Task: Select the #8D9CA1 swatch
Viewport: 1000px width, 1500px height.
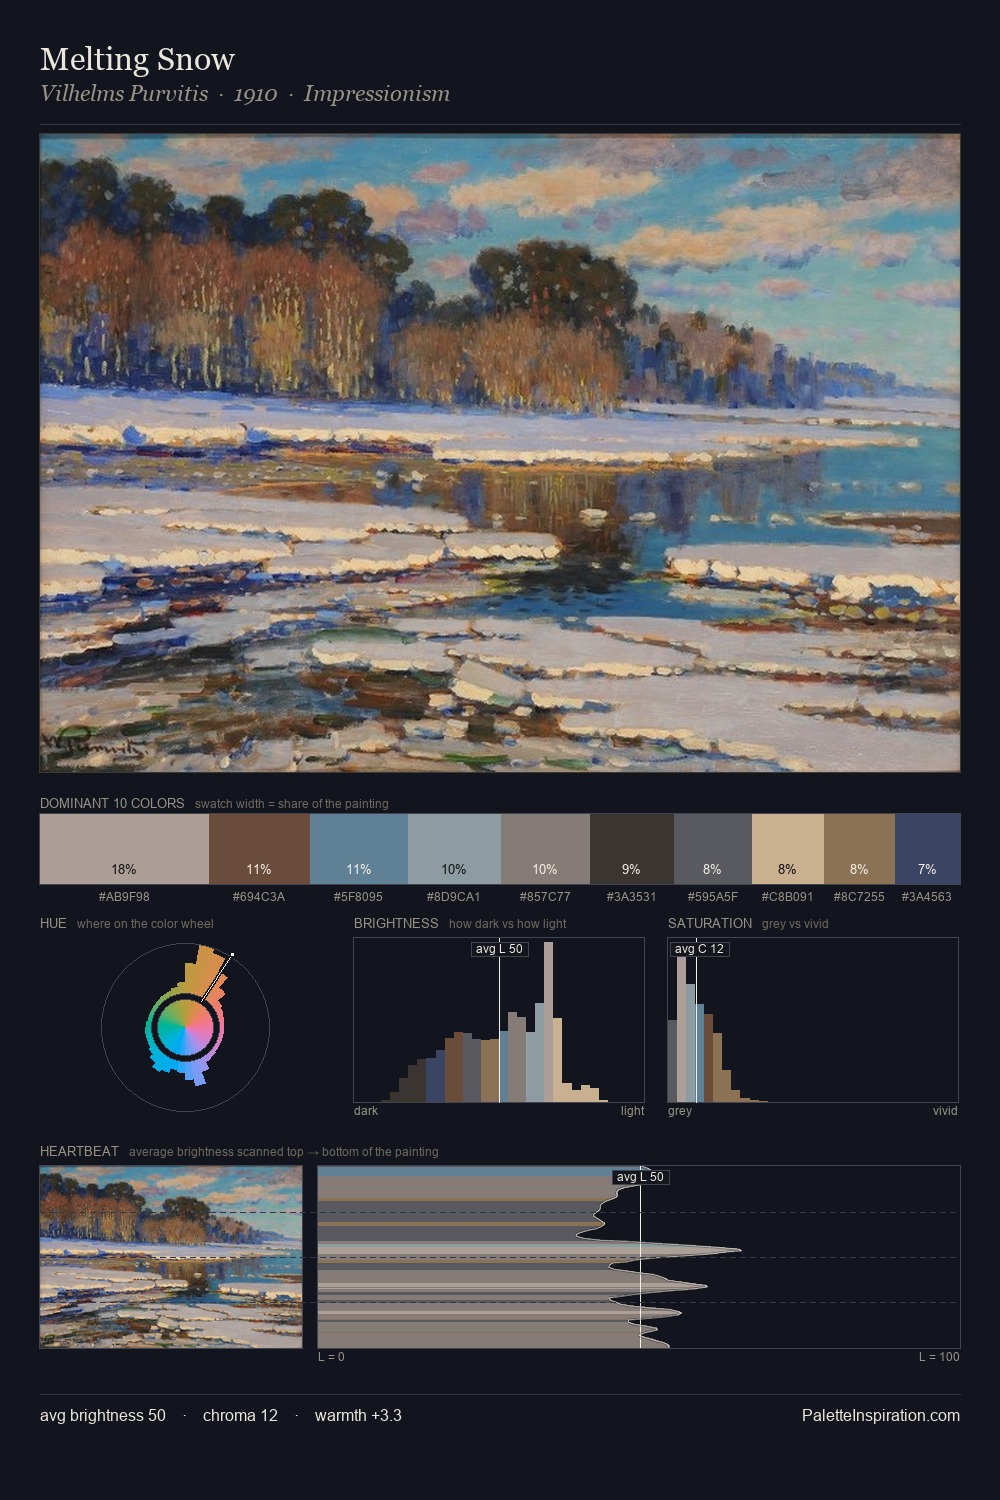Action: coord(454,849)
